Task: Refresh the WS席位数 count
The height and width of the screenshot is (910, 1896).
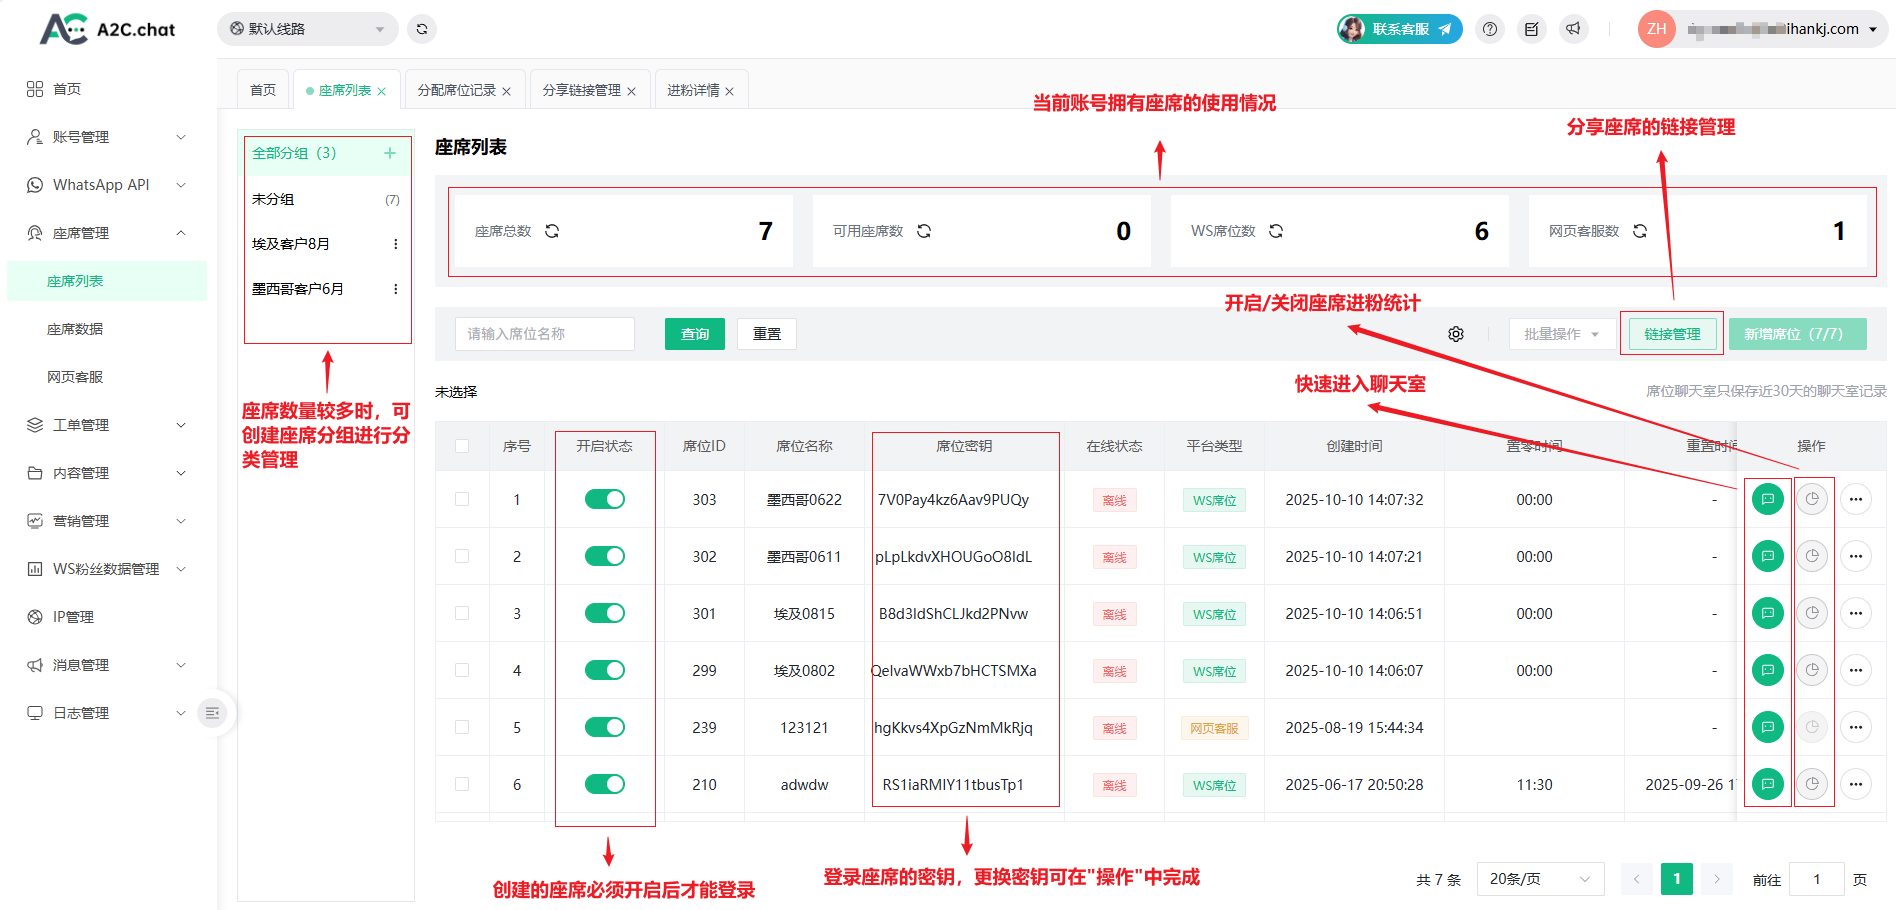Action: (1276, 231)
